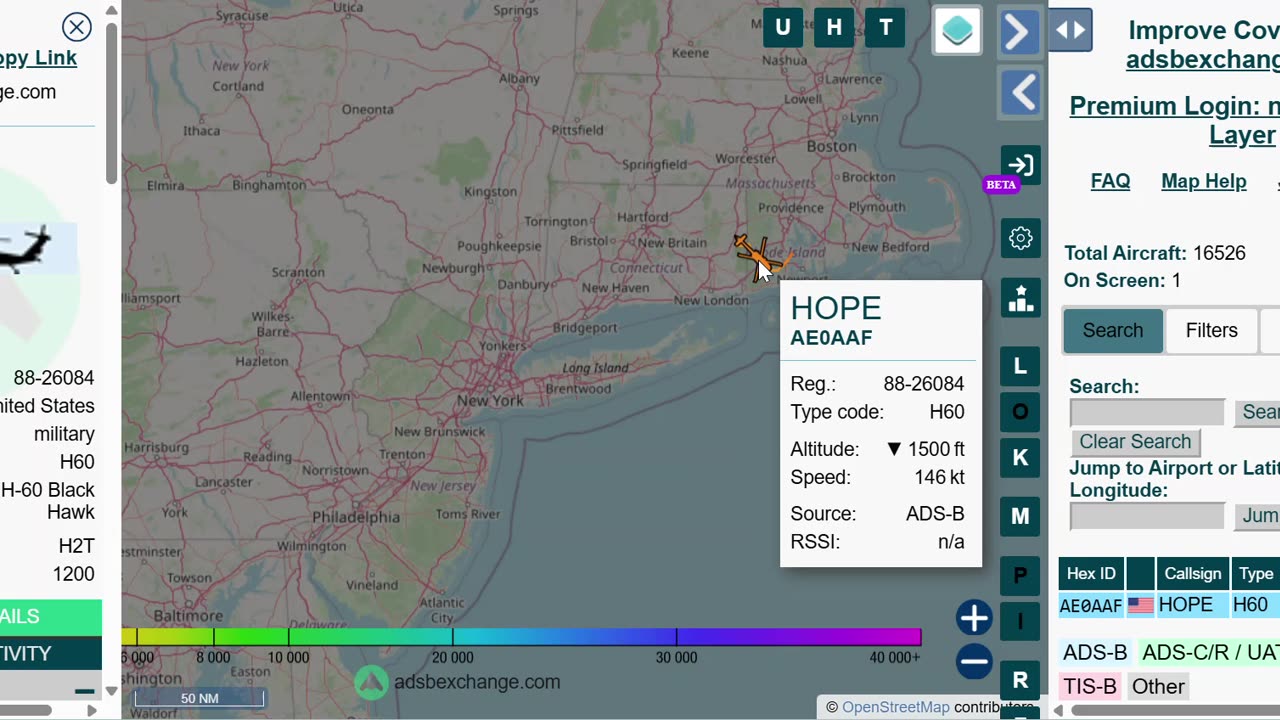Toggle the T map button
The image size is (1280, 720).
pos(886,28)
